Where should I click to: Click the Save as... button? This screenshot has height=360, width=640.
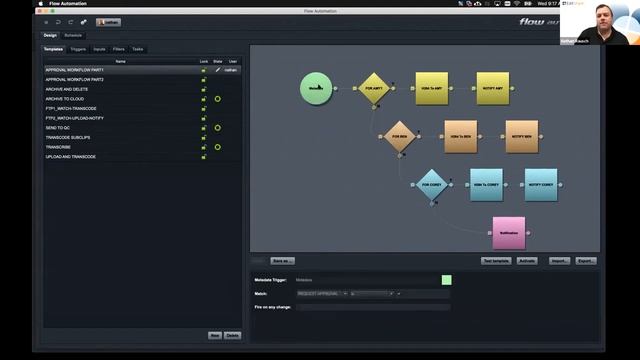(282, 261)
